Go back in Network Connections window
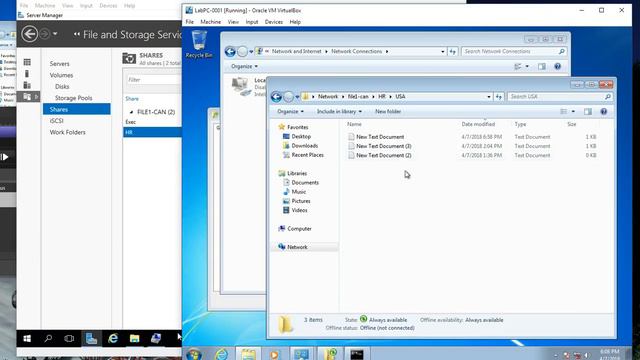 [230, 51]
